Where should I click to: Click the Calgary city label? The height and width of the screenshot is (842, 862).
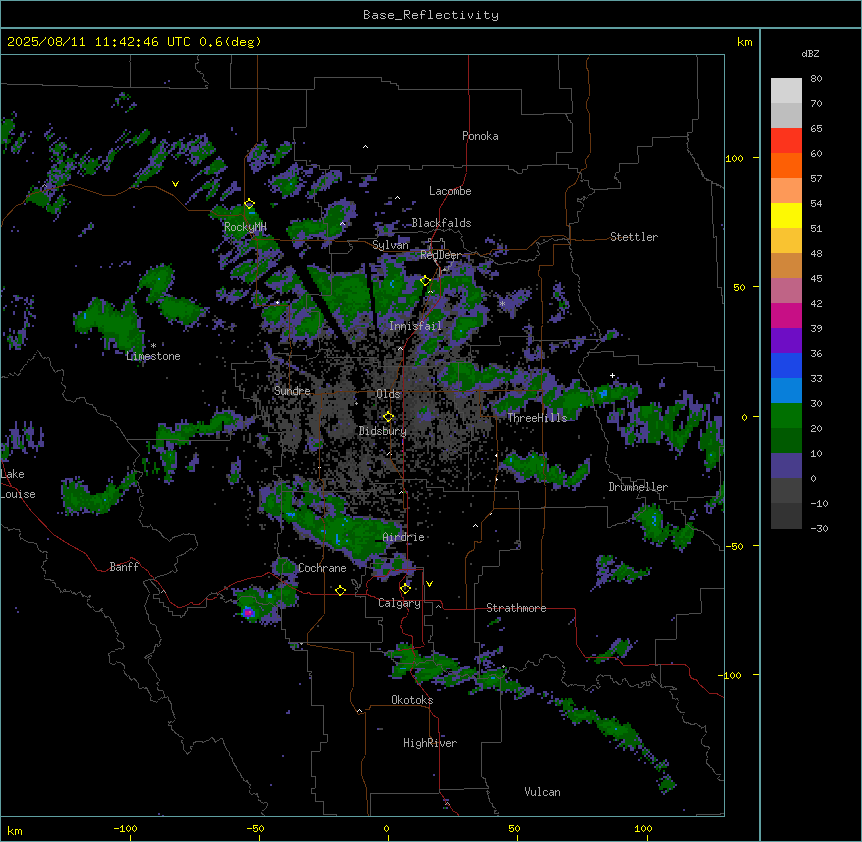pos(399,603)
